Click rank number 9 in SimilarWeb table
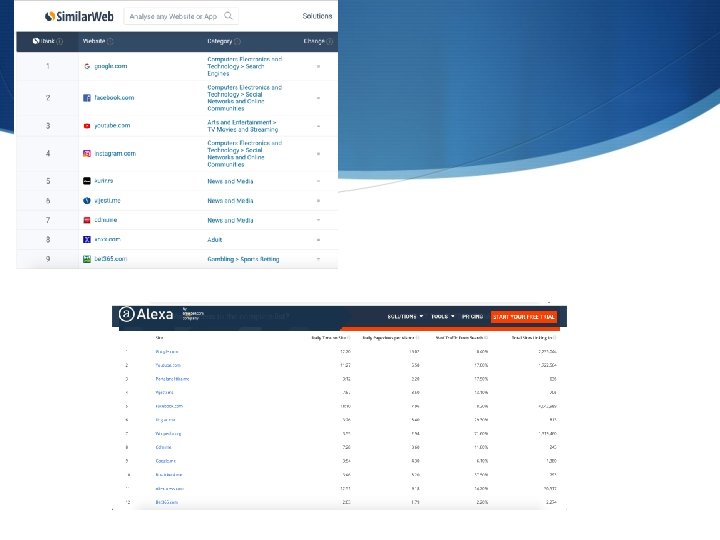Screen dimensions: 720x540 point(48,259)
